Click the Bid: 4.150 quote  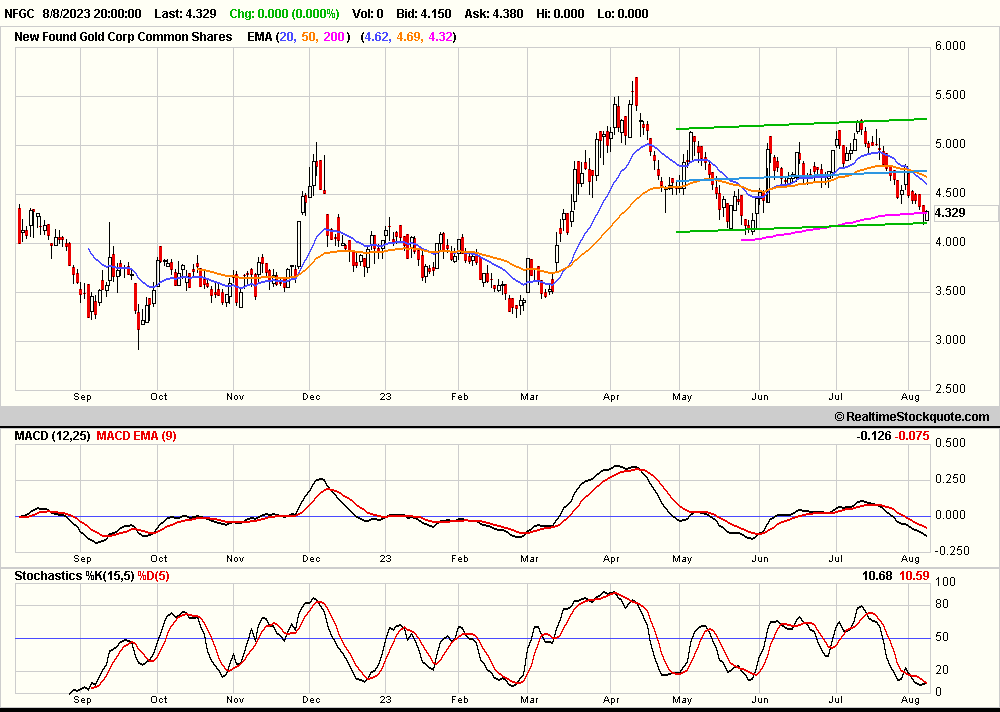point(423,13)
